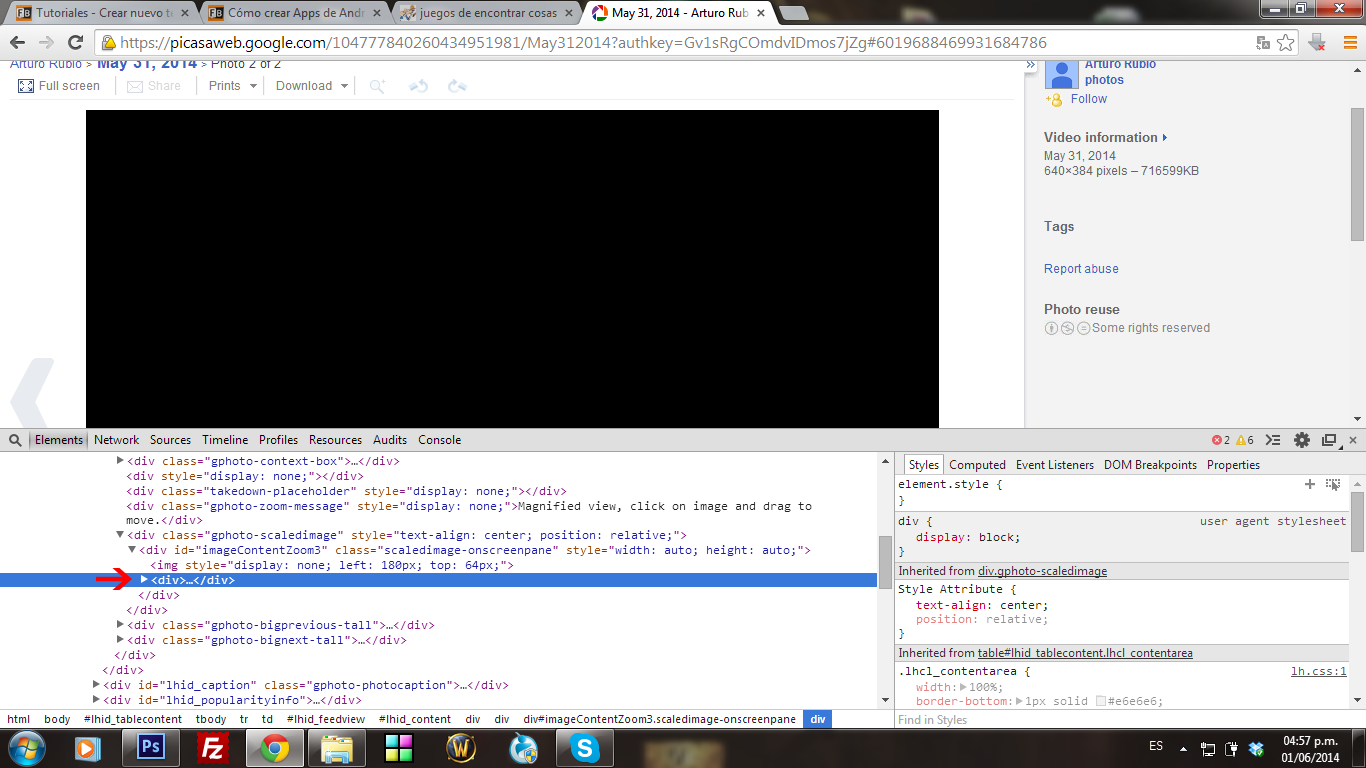Rotate photo left icon

click(419, 86)
